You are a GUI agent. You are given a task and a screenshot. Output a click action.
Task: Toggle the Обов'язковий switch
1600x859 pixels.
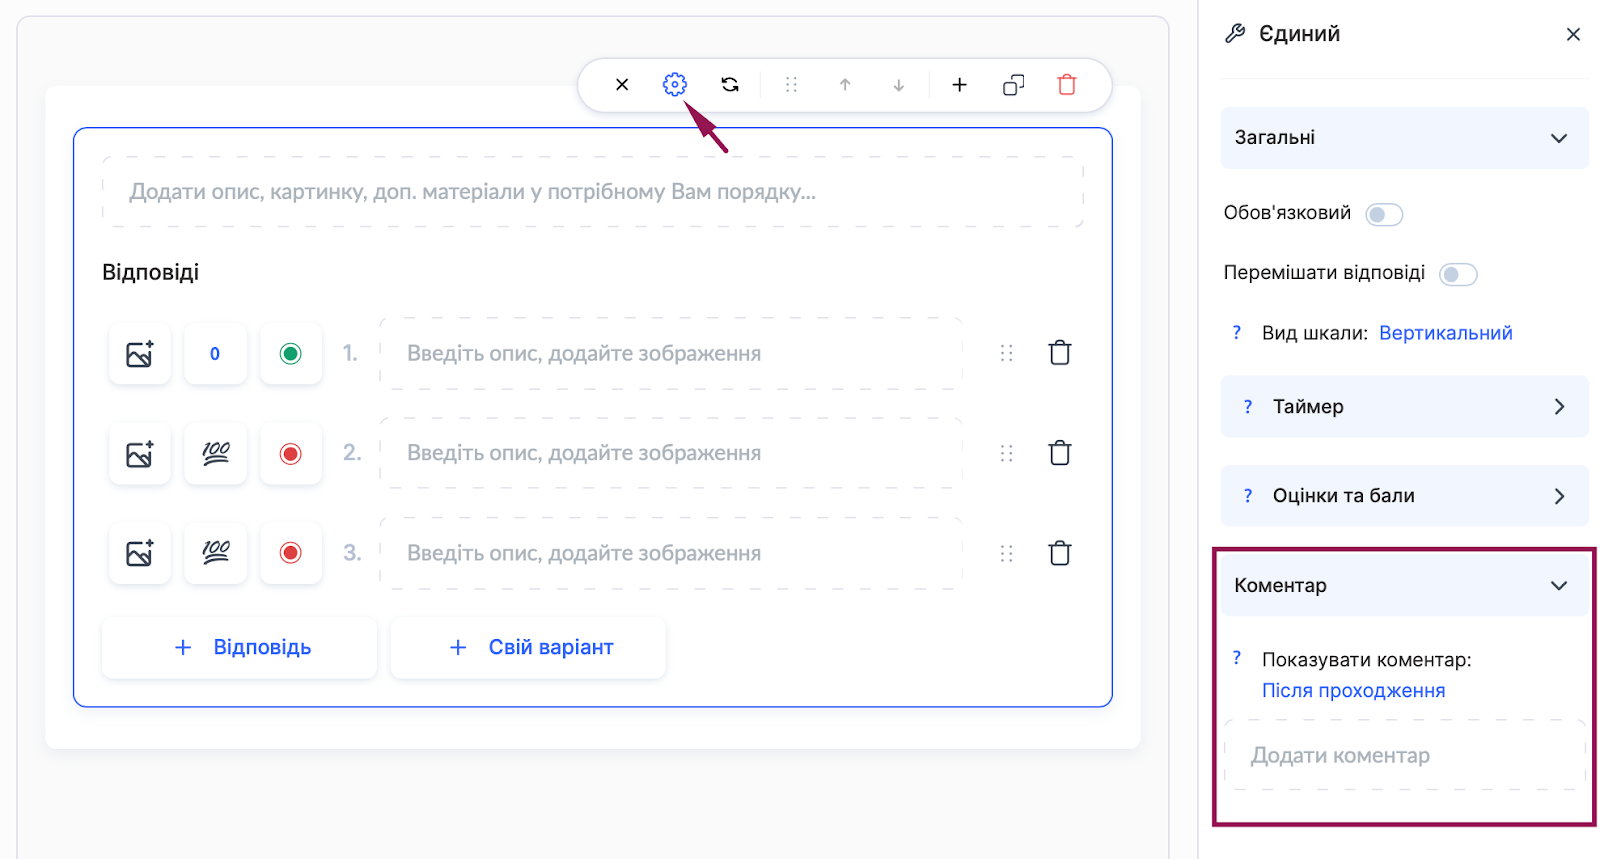click(1385, 214)
